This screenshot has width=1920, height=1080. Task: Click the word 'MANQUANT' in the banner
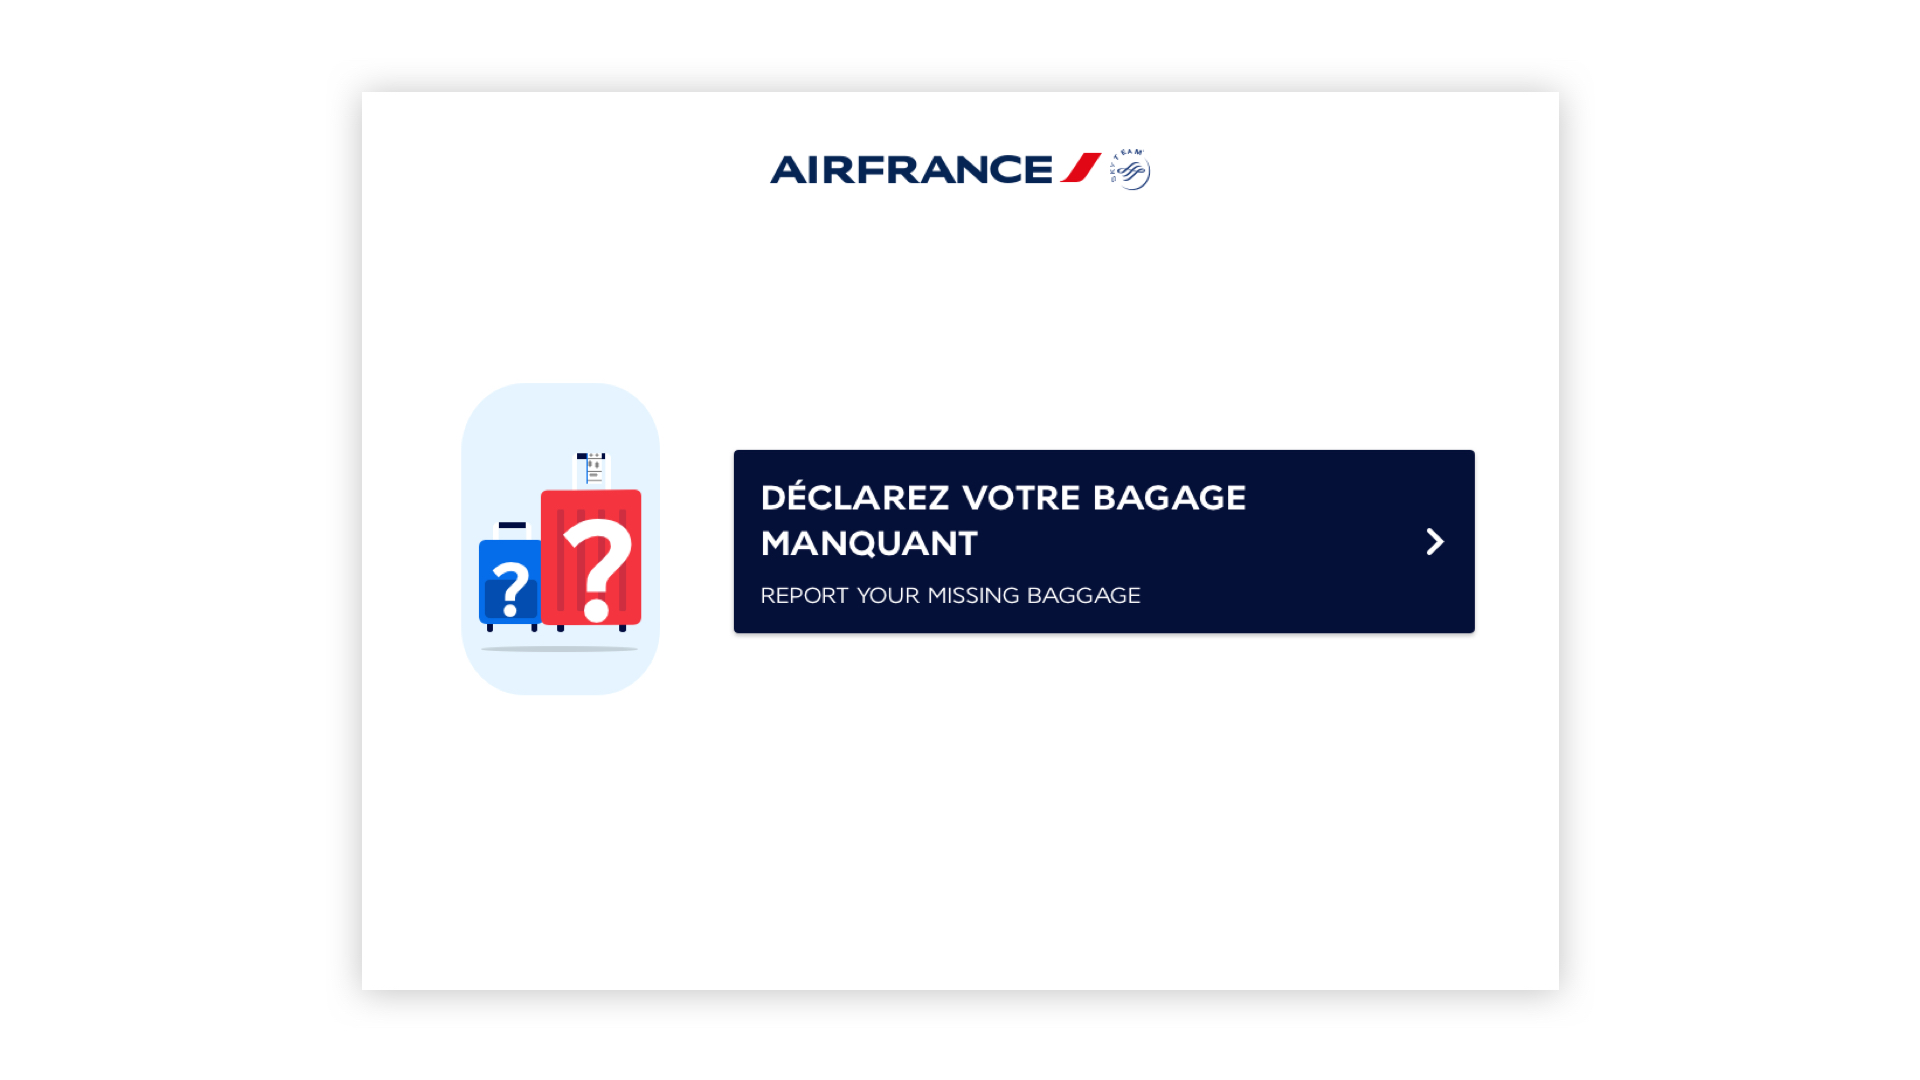click(869, 543)
